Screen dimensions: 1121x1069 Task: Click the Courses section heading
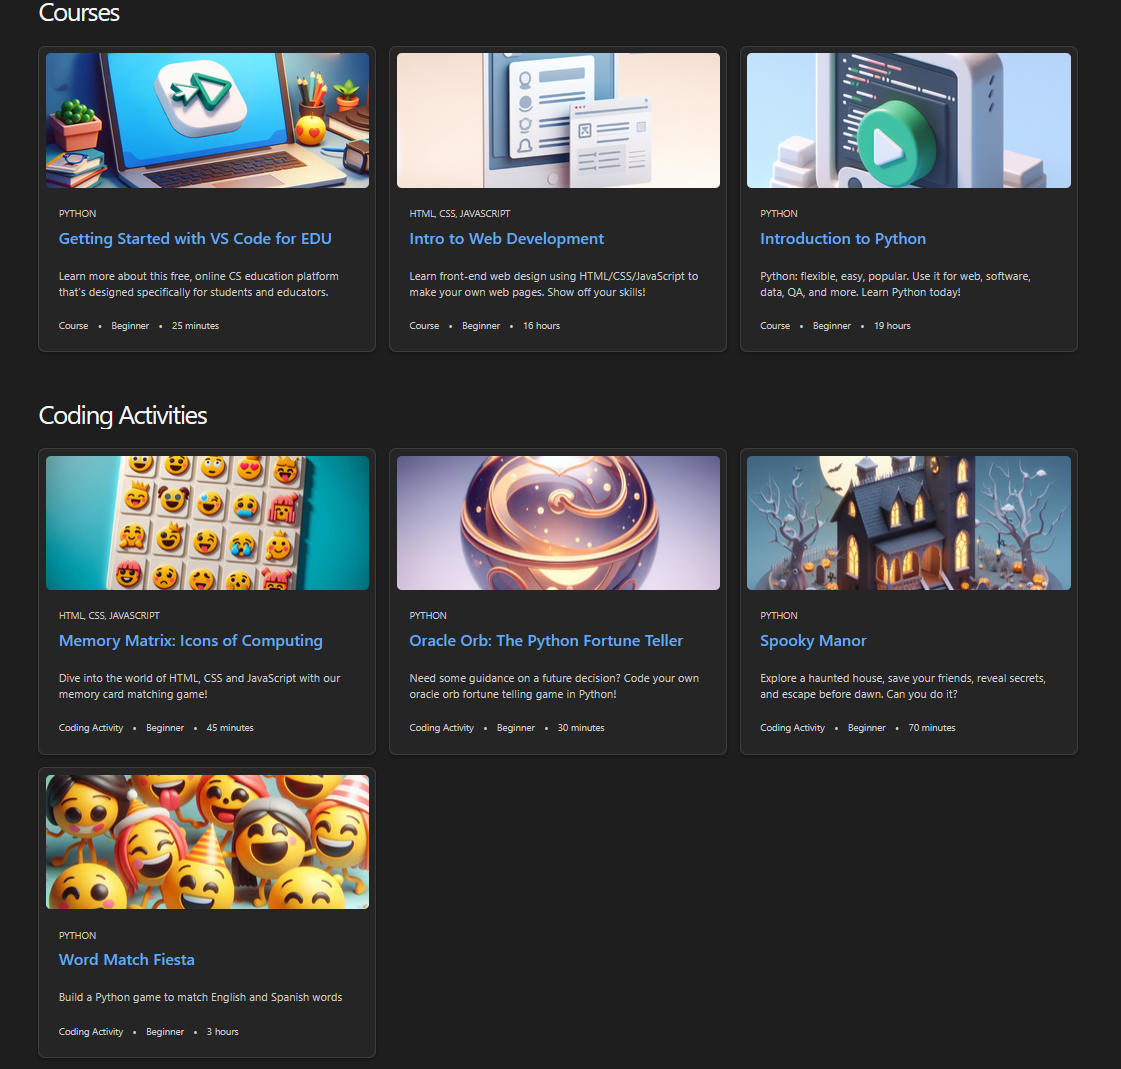tap(79, 13)
